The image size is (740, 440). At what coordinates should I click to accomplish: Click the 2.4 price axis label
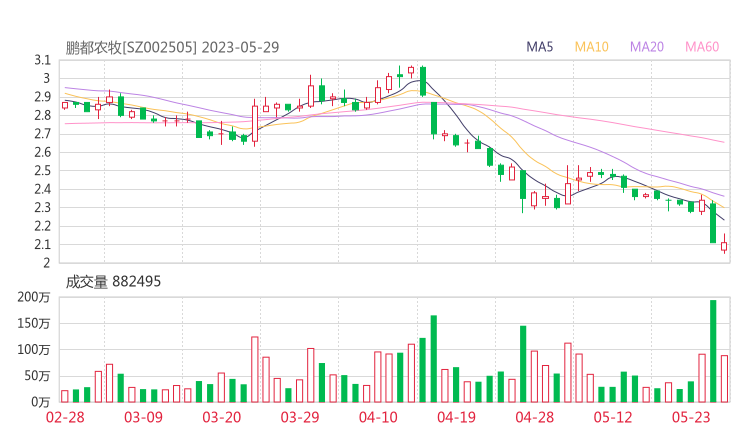[x=42, y=190]
